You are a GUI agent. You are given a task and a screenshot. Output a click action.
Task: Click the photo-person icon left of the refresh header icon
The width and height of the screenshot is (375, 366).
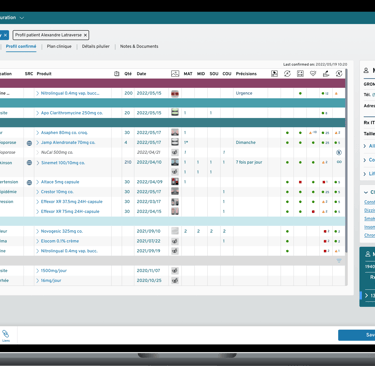click(x=274, y=74)
